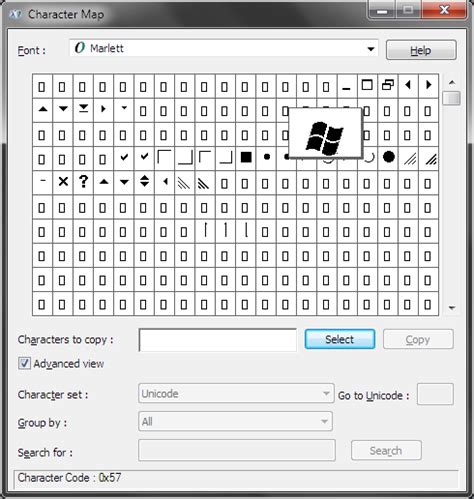Choose the thin resize grip next to the filled circle
The image size is (474, 499).
coord(409,158)
